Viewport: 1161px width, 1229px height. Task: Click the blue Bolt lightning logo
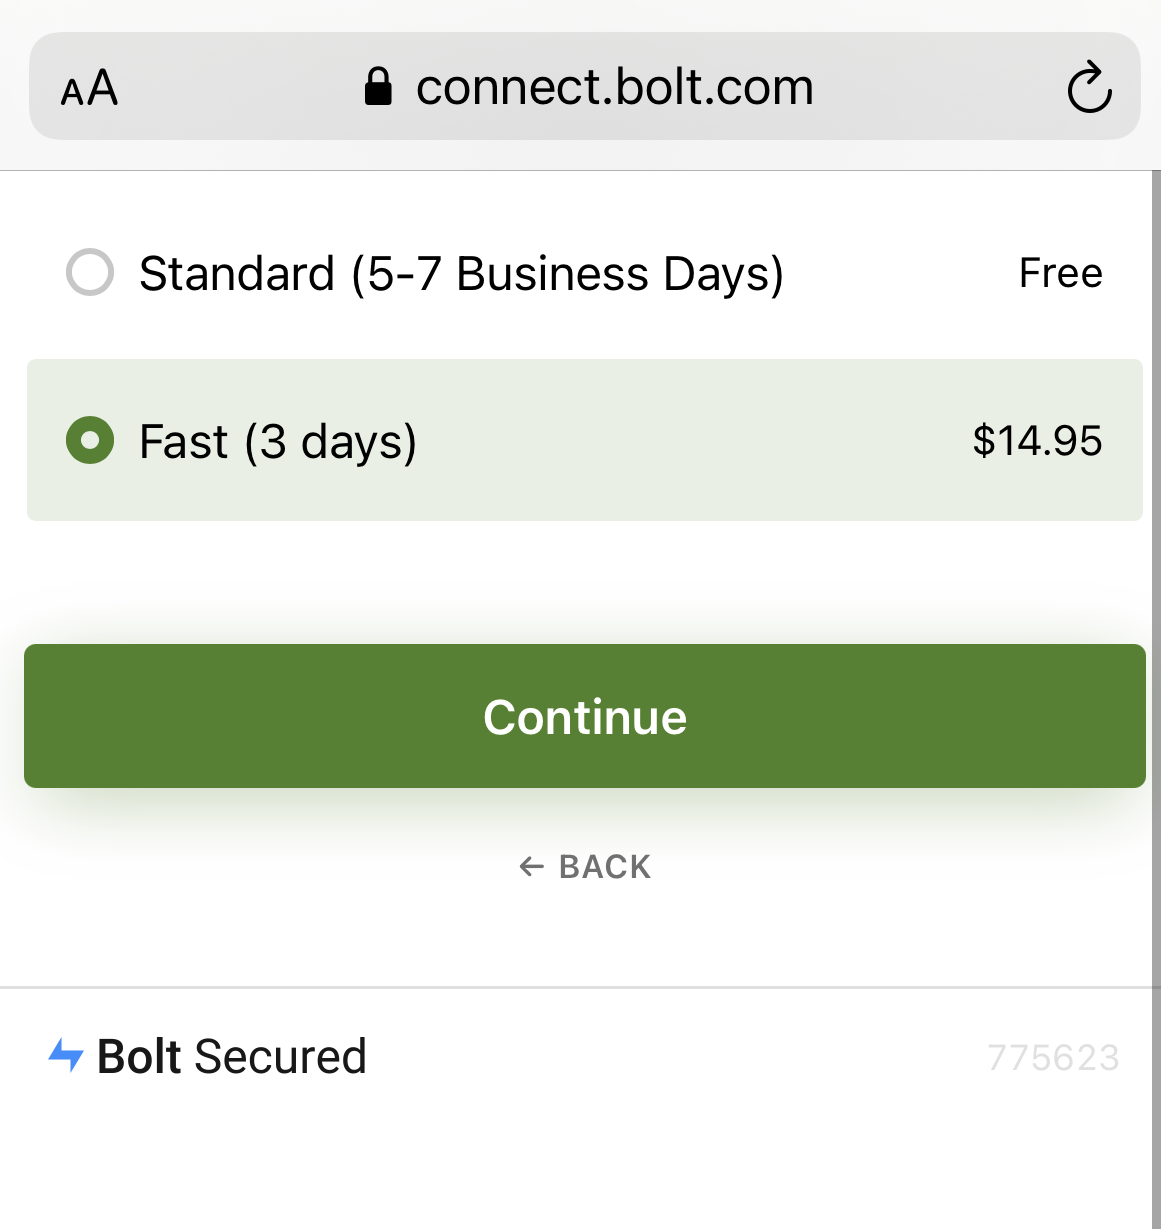pyautogui.click(x=66, y=1055)
